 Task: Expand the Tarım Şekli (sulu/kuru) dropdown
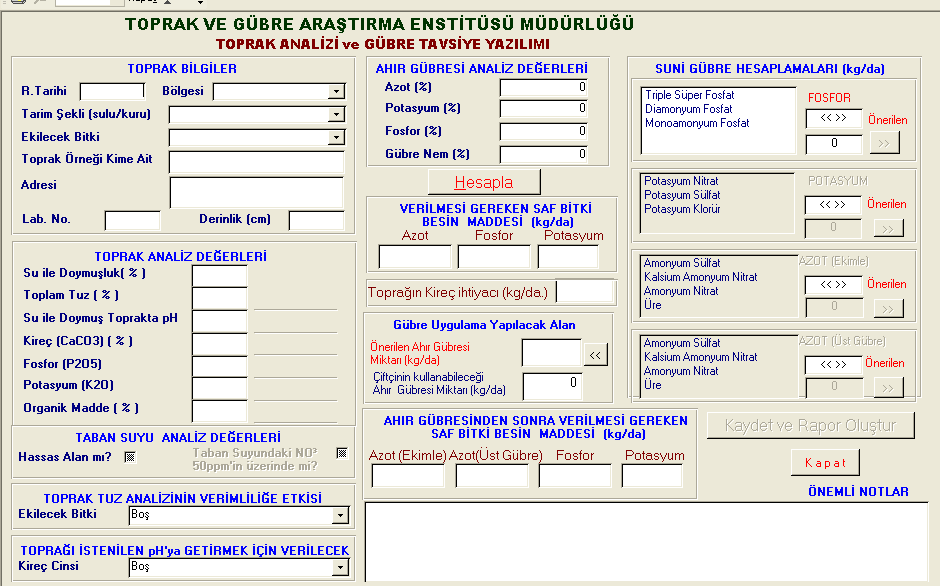click(x=336, y=115)
